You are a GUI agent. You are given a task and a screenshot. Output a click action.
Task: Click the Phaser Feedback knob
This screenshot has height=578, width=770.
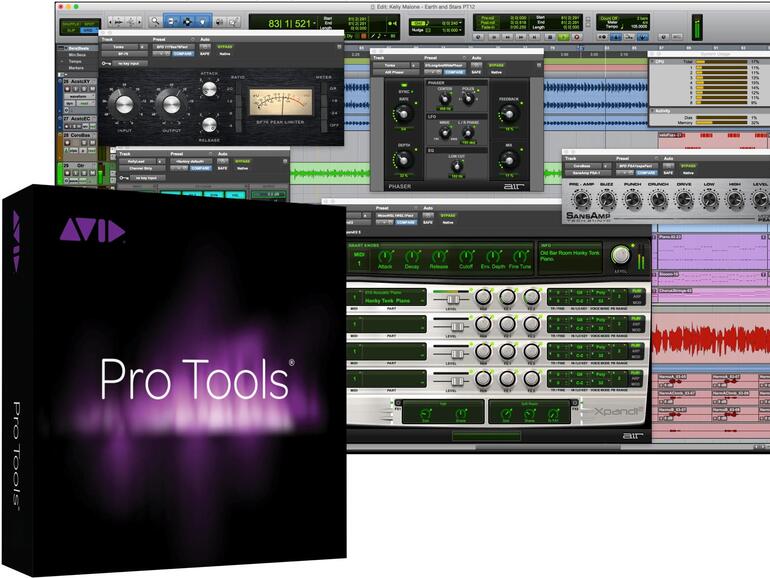[x=509, y=114]
